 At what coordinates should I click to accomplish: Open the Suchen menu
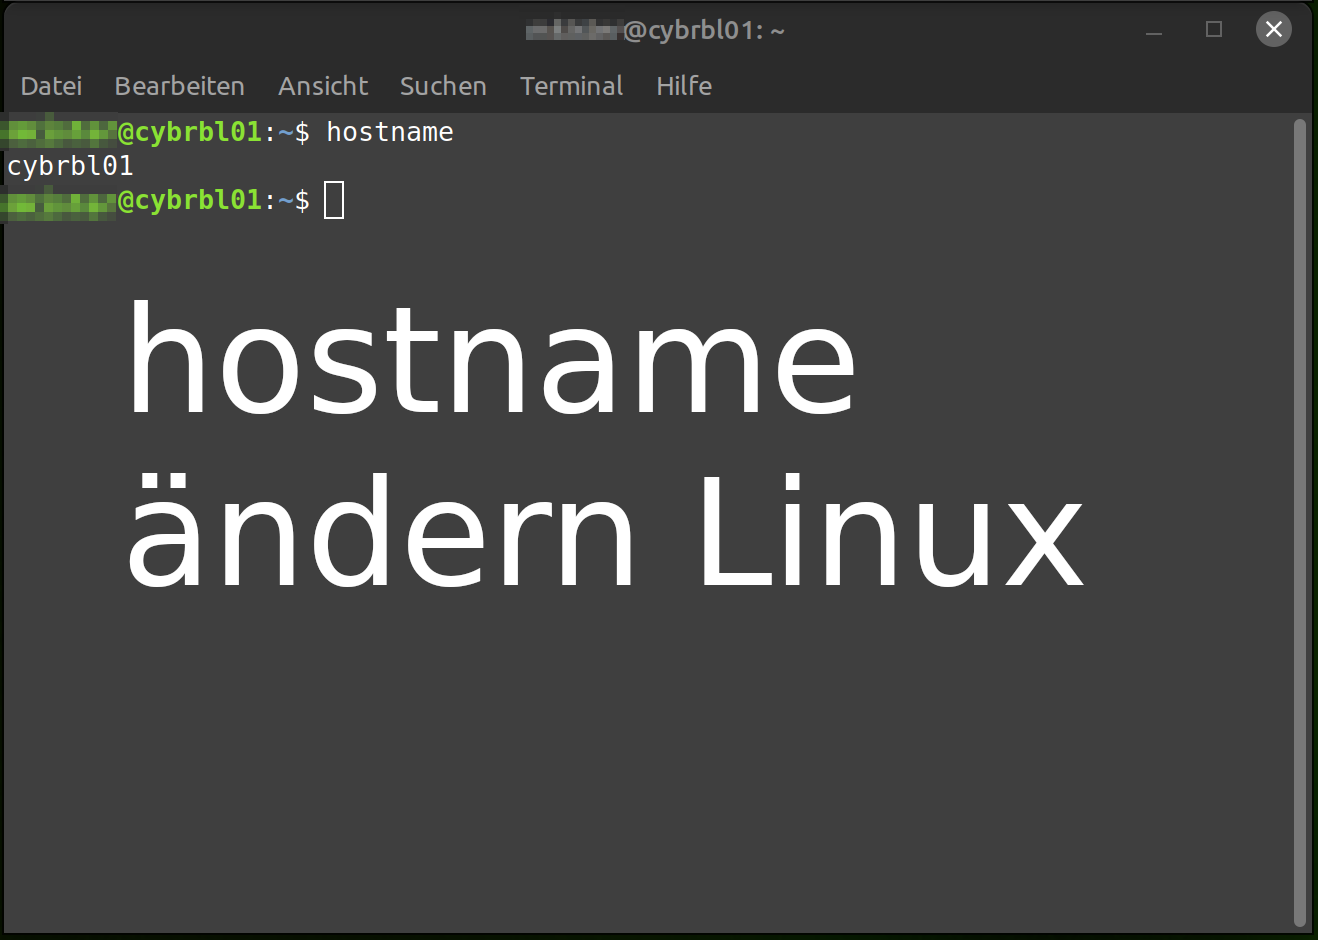click(x=442, y=86)
